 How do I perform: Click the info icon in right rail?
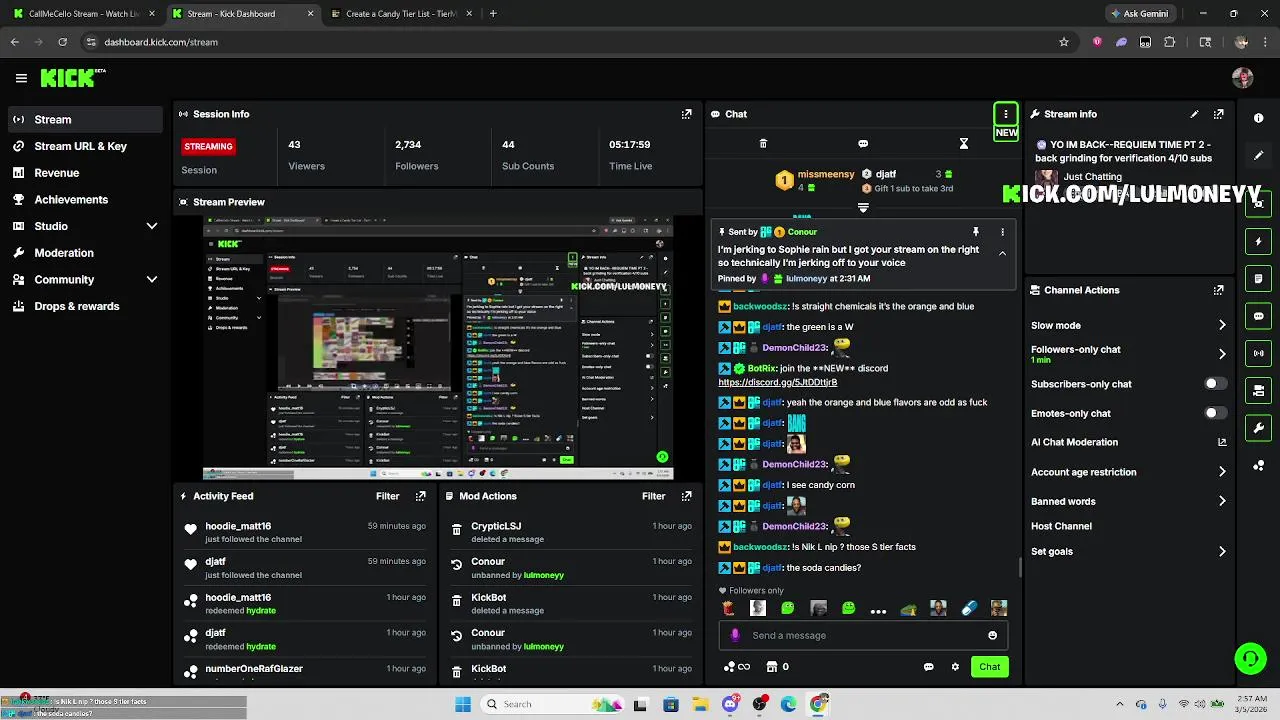(1258, 118)
